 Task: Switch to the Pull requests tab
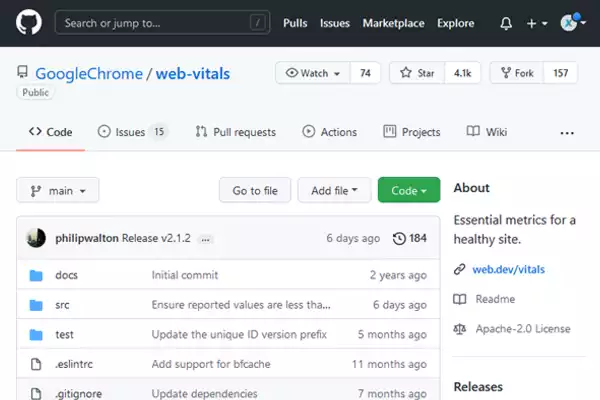pyautogui.click(x=235, y=132)
